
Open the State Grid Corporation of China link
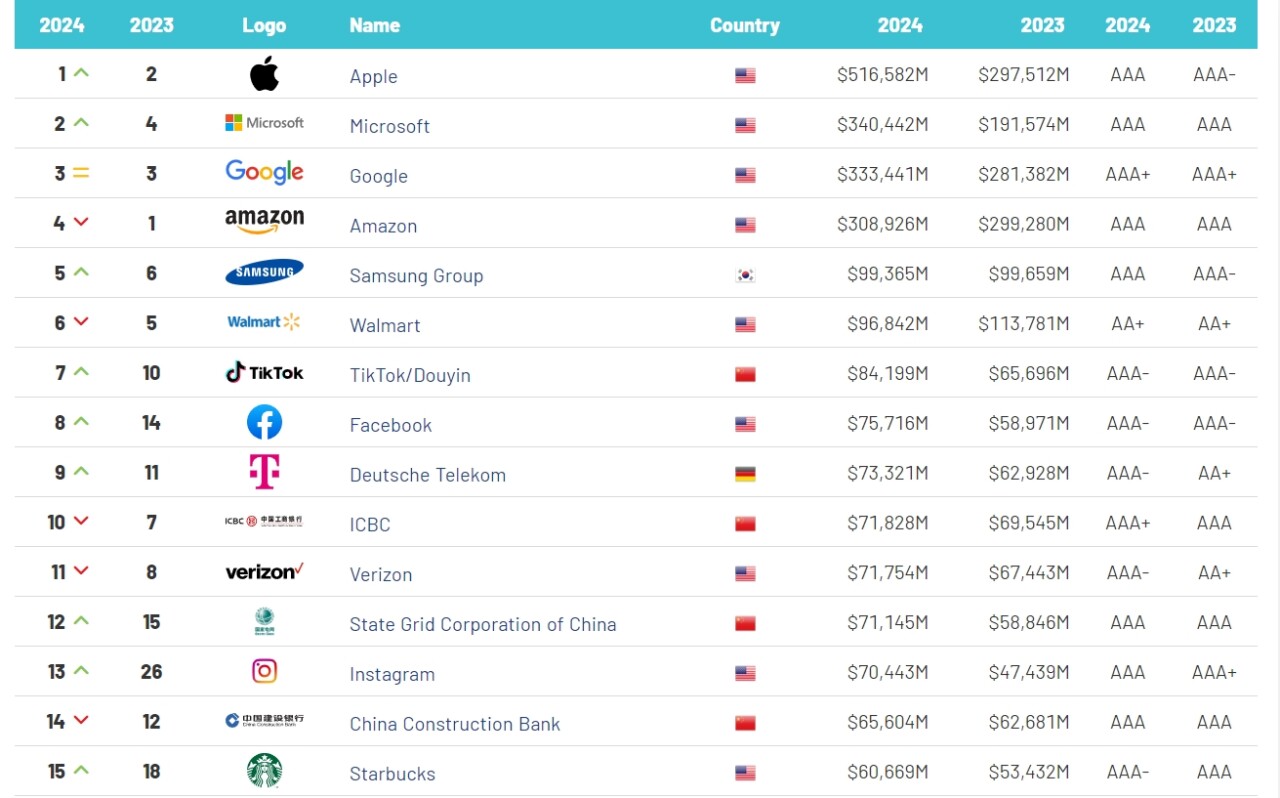coord(482,625)
